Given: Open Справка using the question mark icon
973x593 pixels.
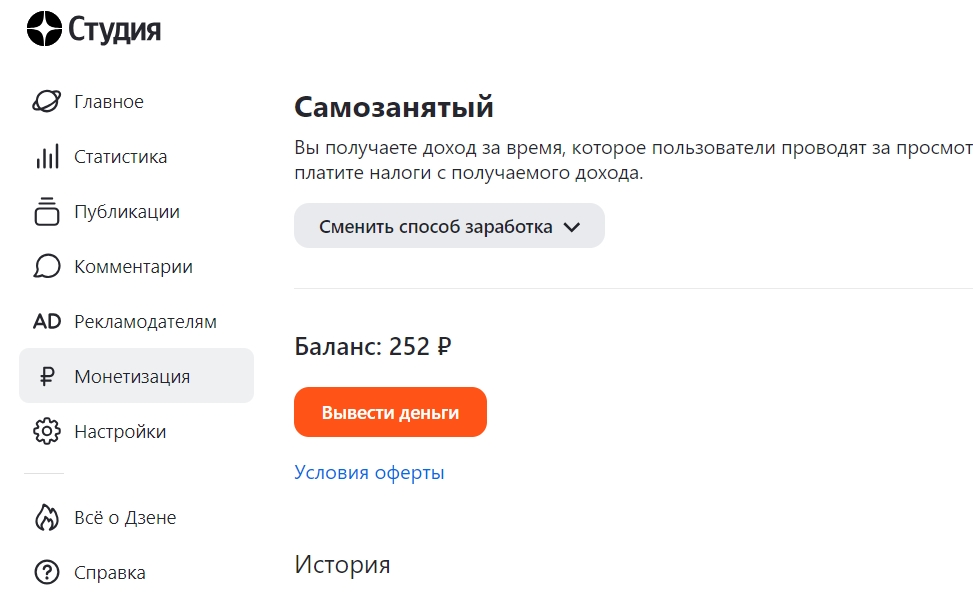Looking at the screenshot, I should click(x=47, y=571).
